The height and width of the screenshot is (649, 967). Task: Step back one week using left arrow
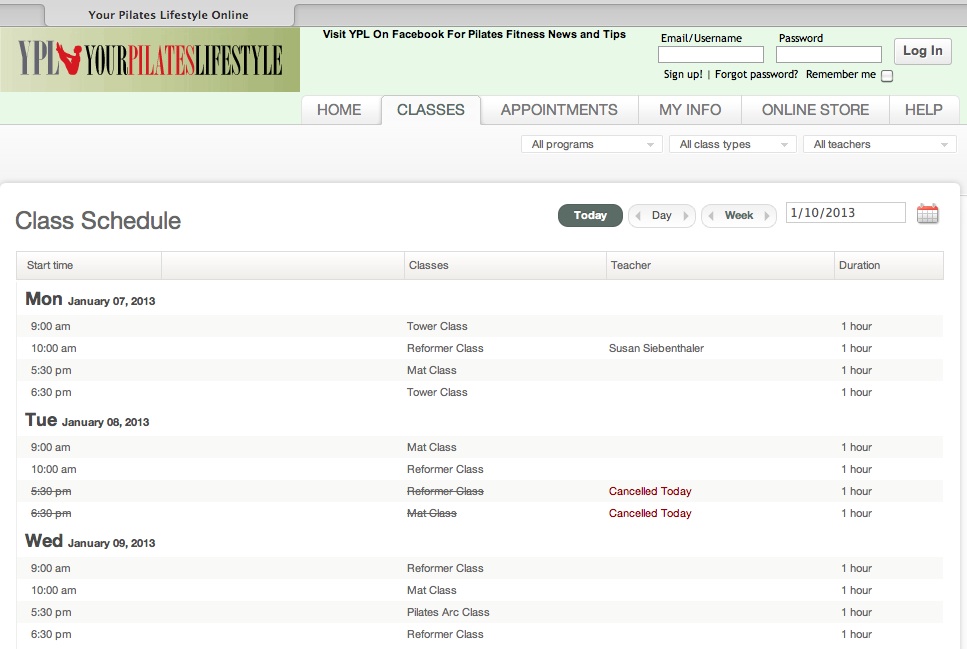coord(712,215)
